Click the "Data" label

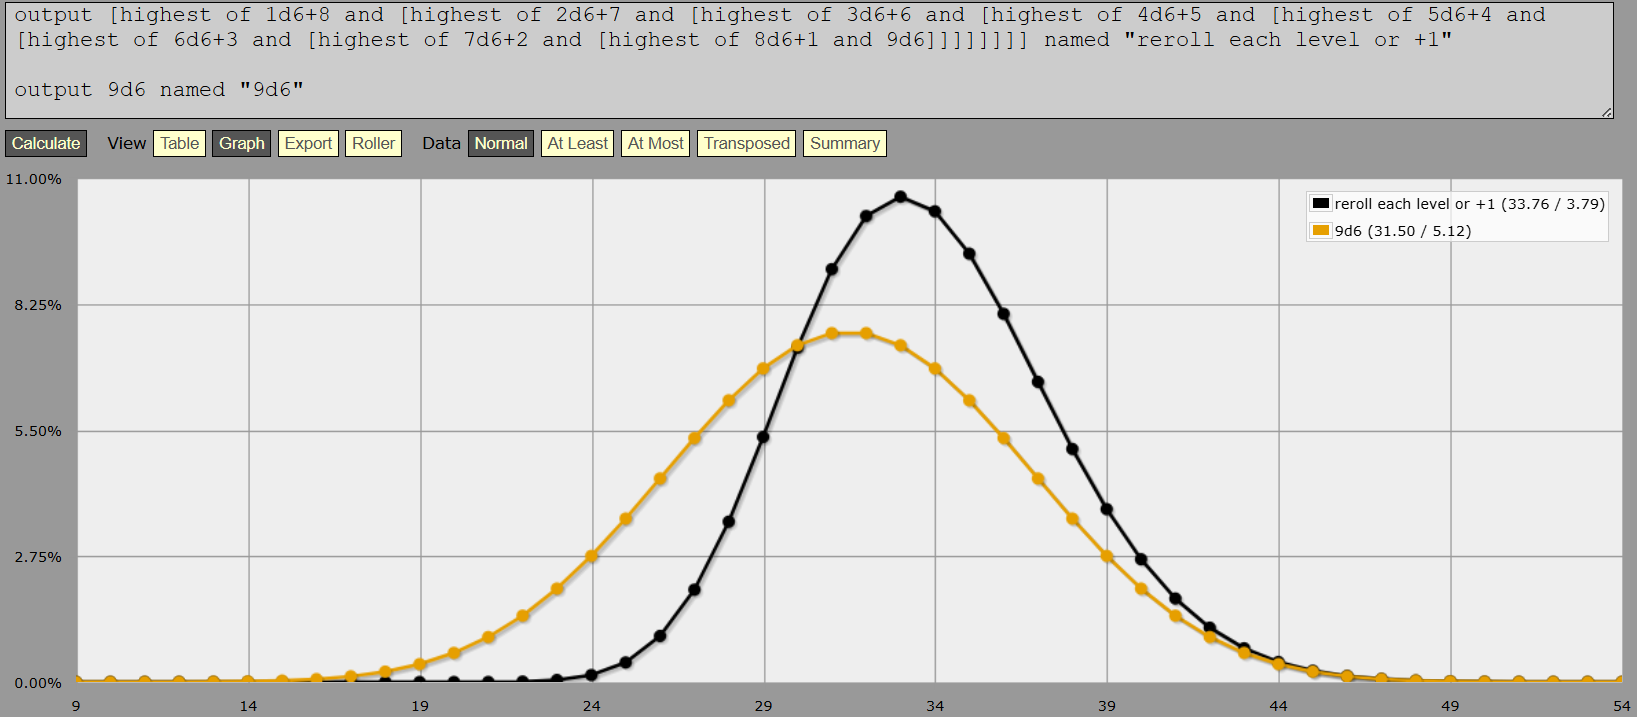[441, 144]
